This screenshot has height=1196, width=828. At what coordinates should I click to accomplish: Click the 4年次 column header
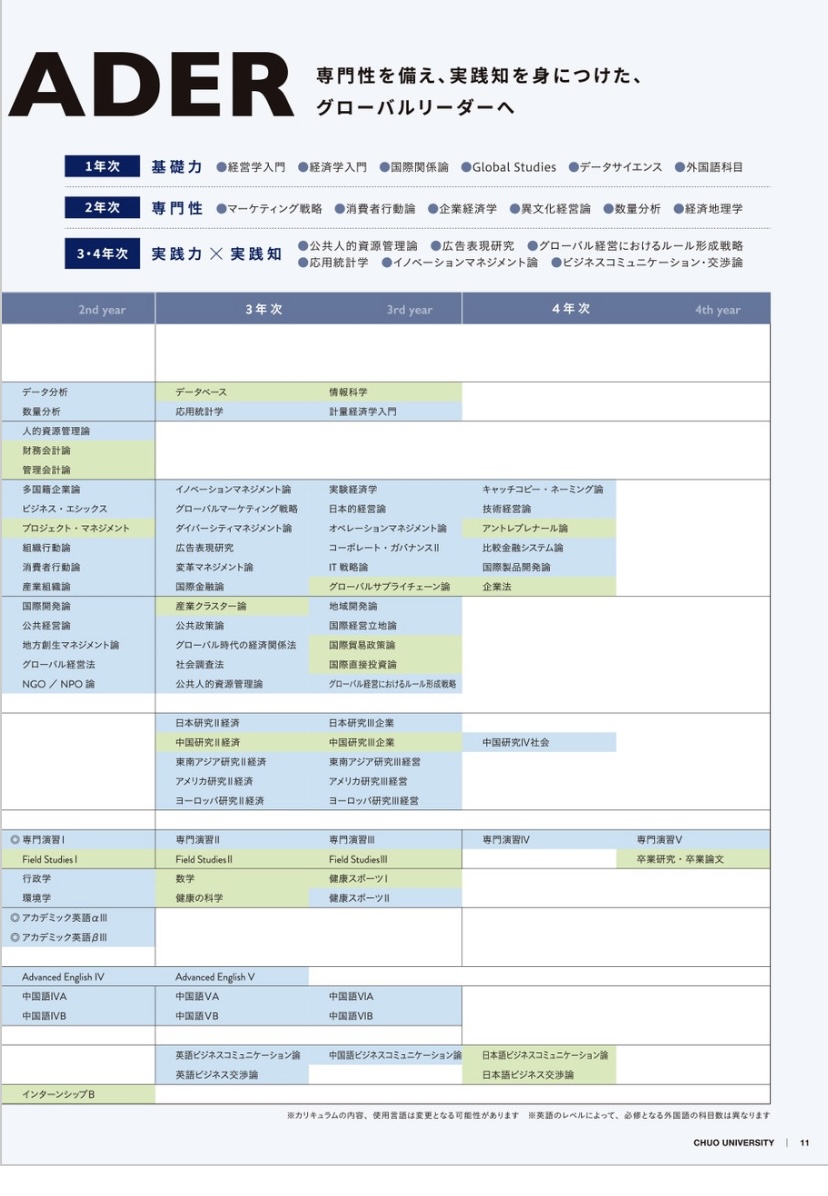click(570, 309)
